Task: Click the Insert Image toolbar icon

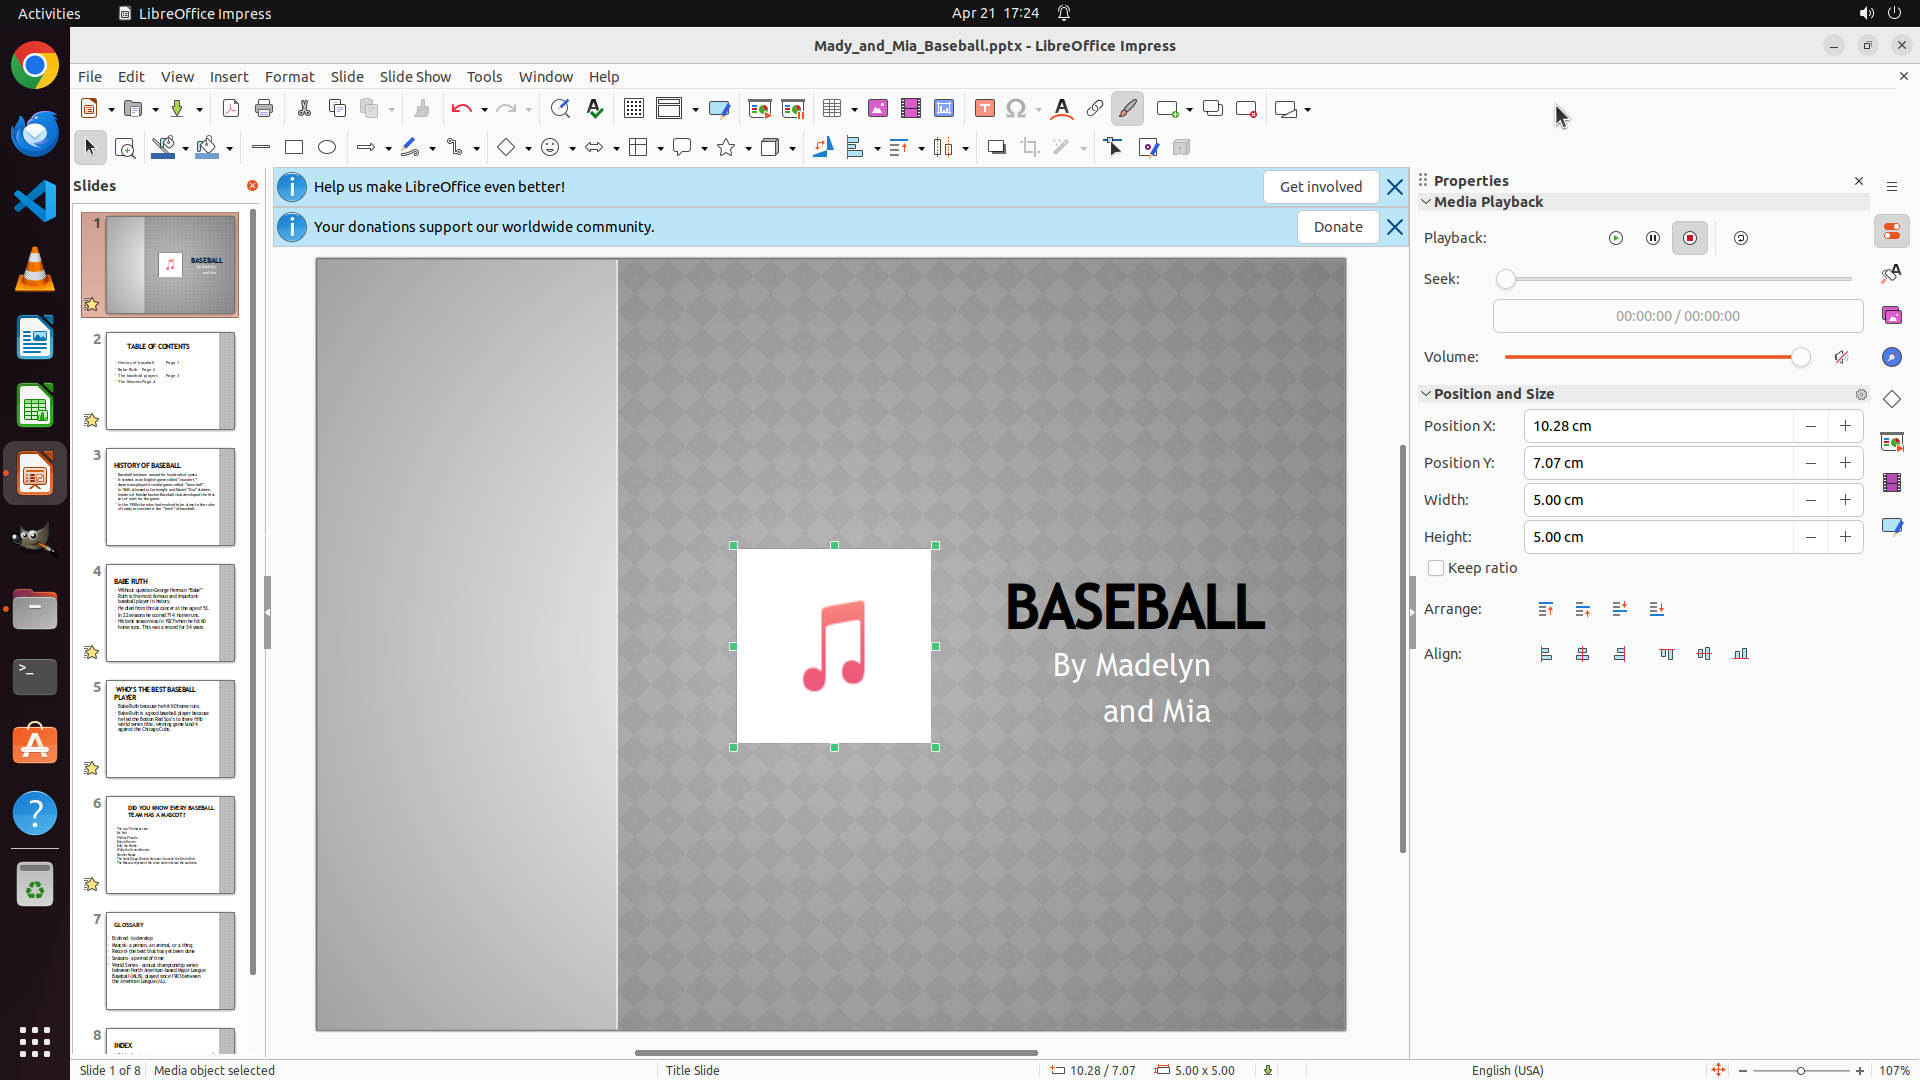Action: (x=878, y=109)
